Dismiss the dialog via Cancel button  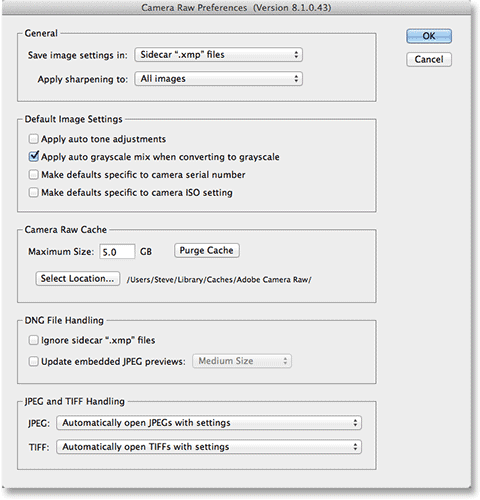[429, 59]
